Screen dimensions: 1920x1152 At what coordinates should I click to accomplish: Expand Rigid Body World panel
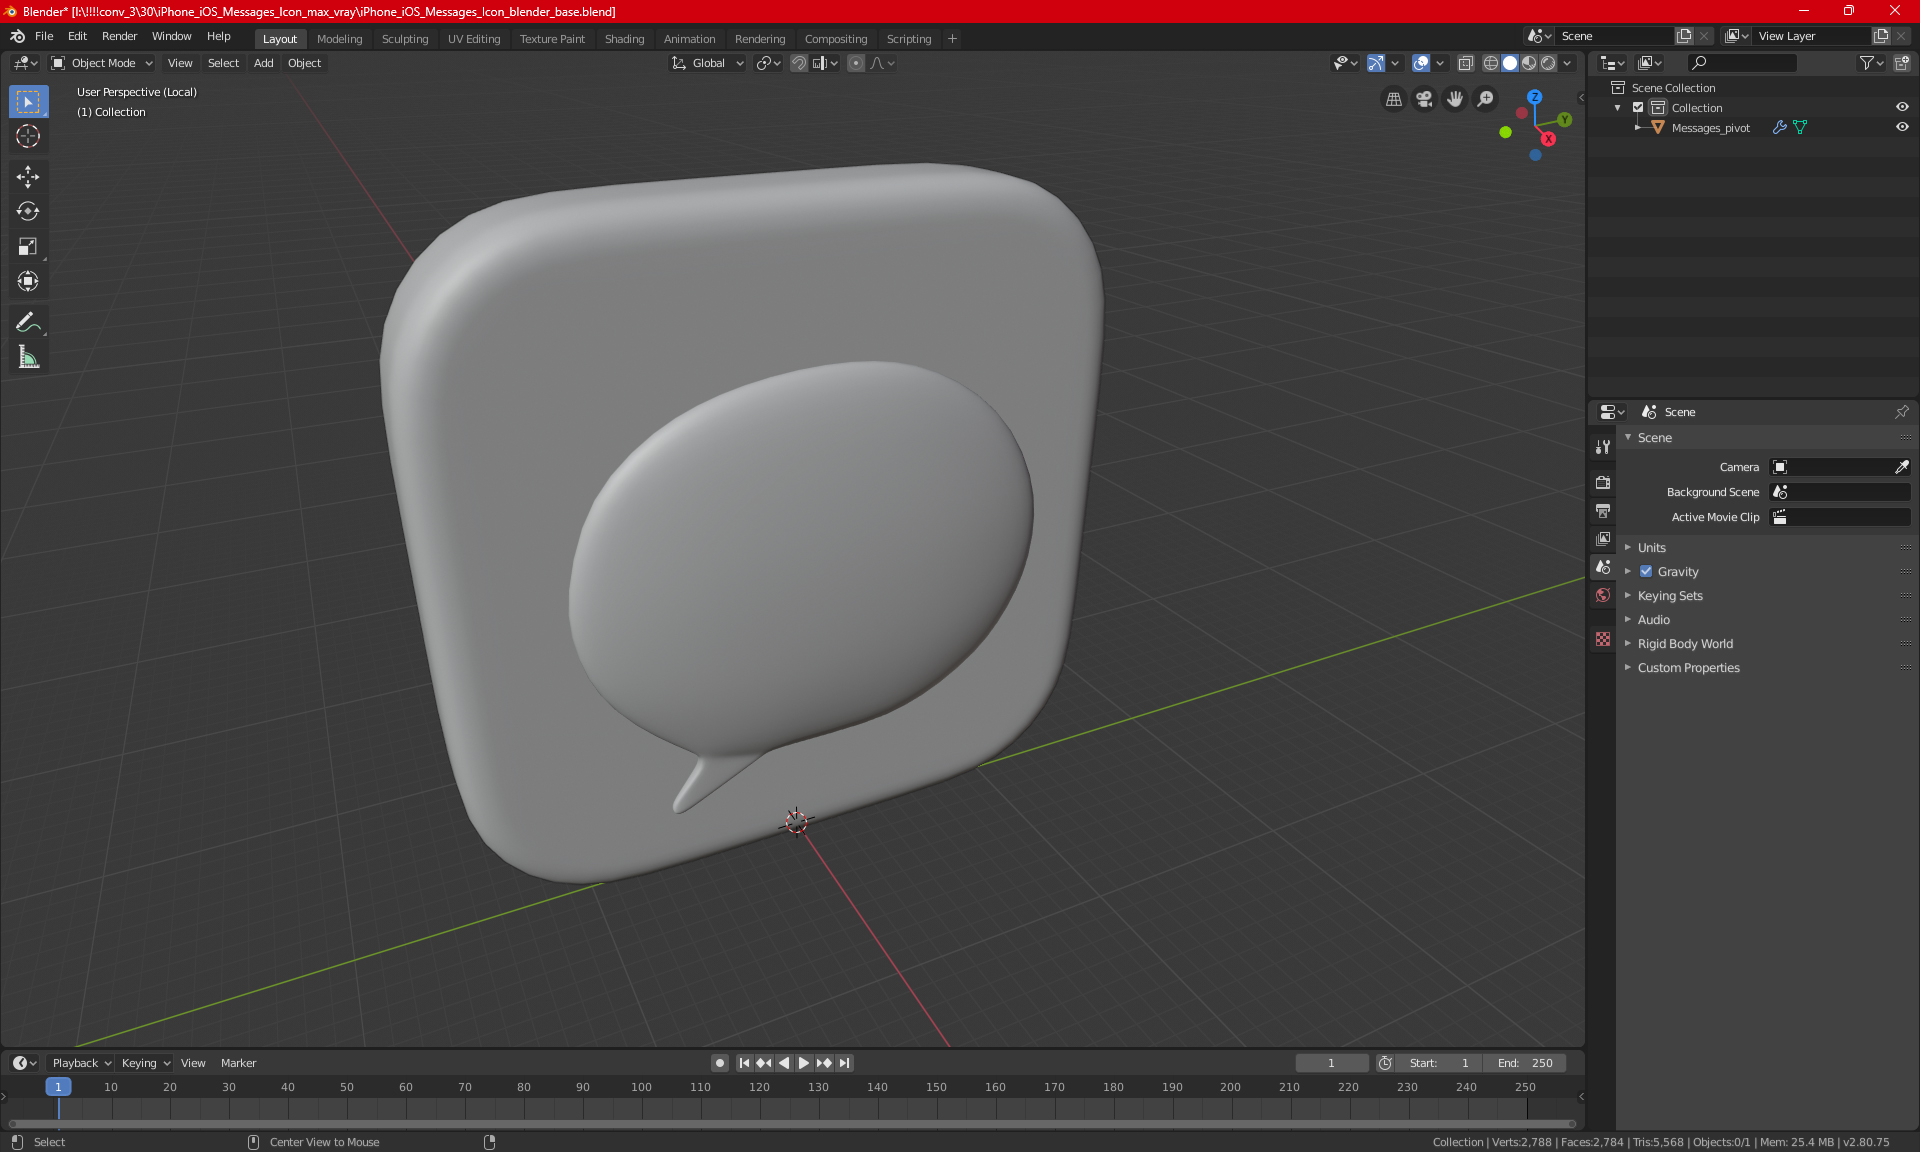click(1685, 644)
